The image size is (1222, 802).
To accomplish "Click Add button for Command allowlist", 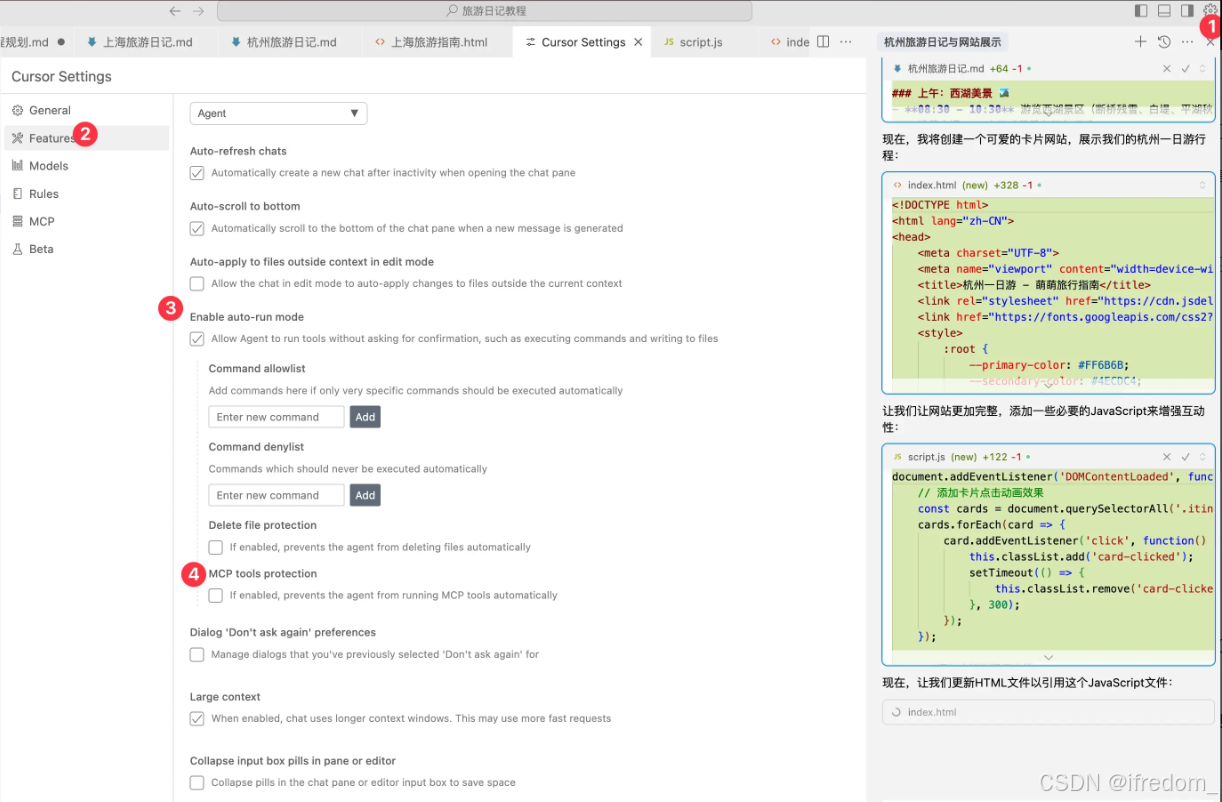I will pyautogui.click(x=365, y=417).
